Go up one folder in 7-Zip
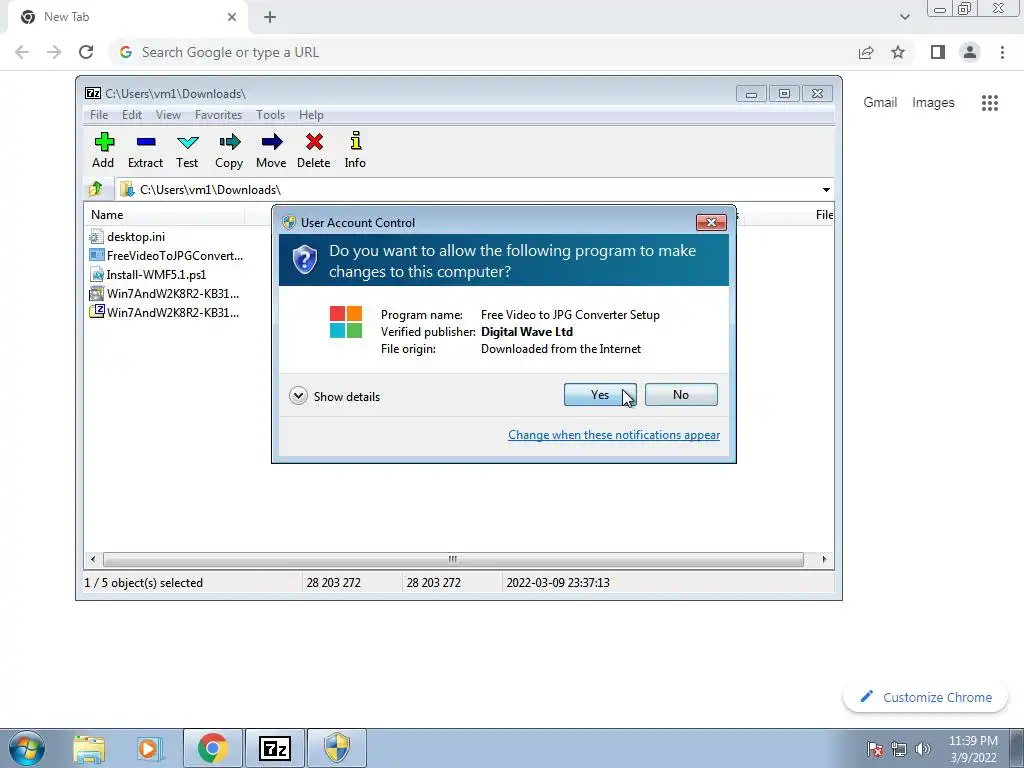This screenshot has width=1024, height=768. pyautogui.click(x=96, y=189)
